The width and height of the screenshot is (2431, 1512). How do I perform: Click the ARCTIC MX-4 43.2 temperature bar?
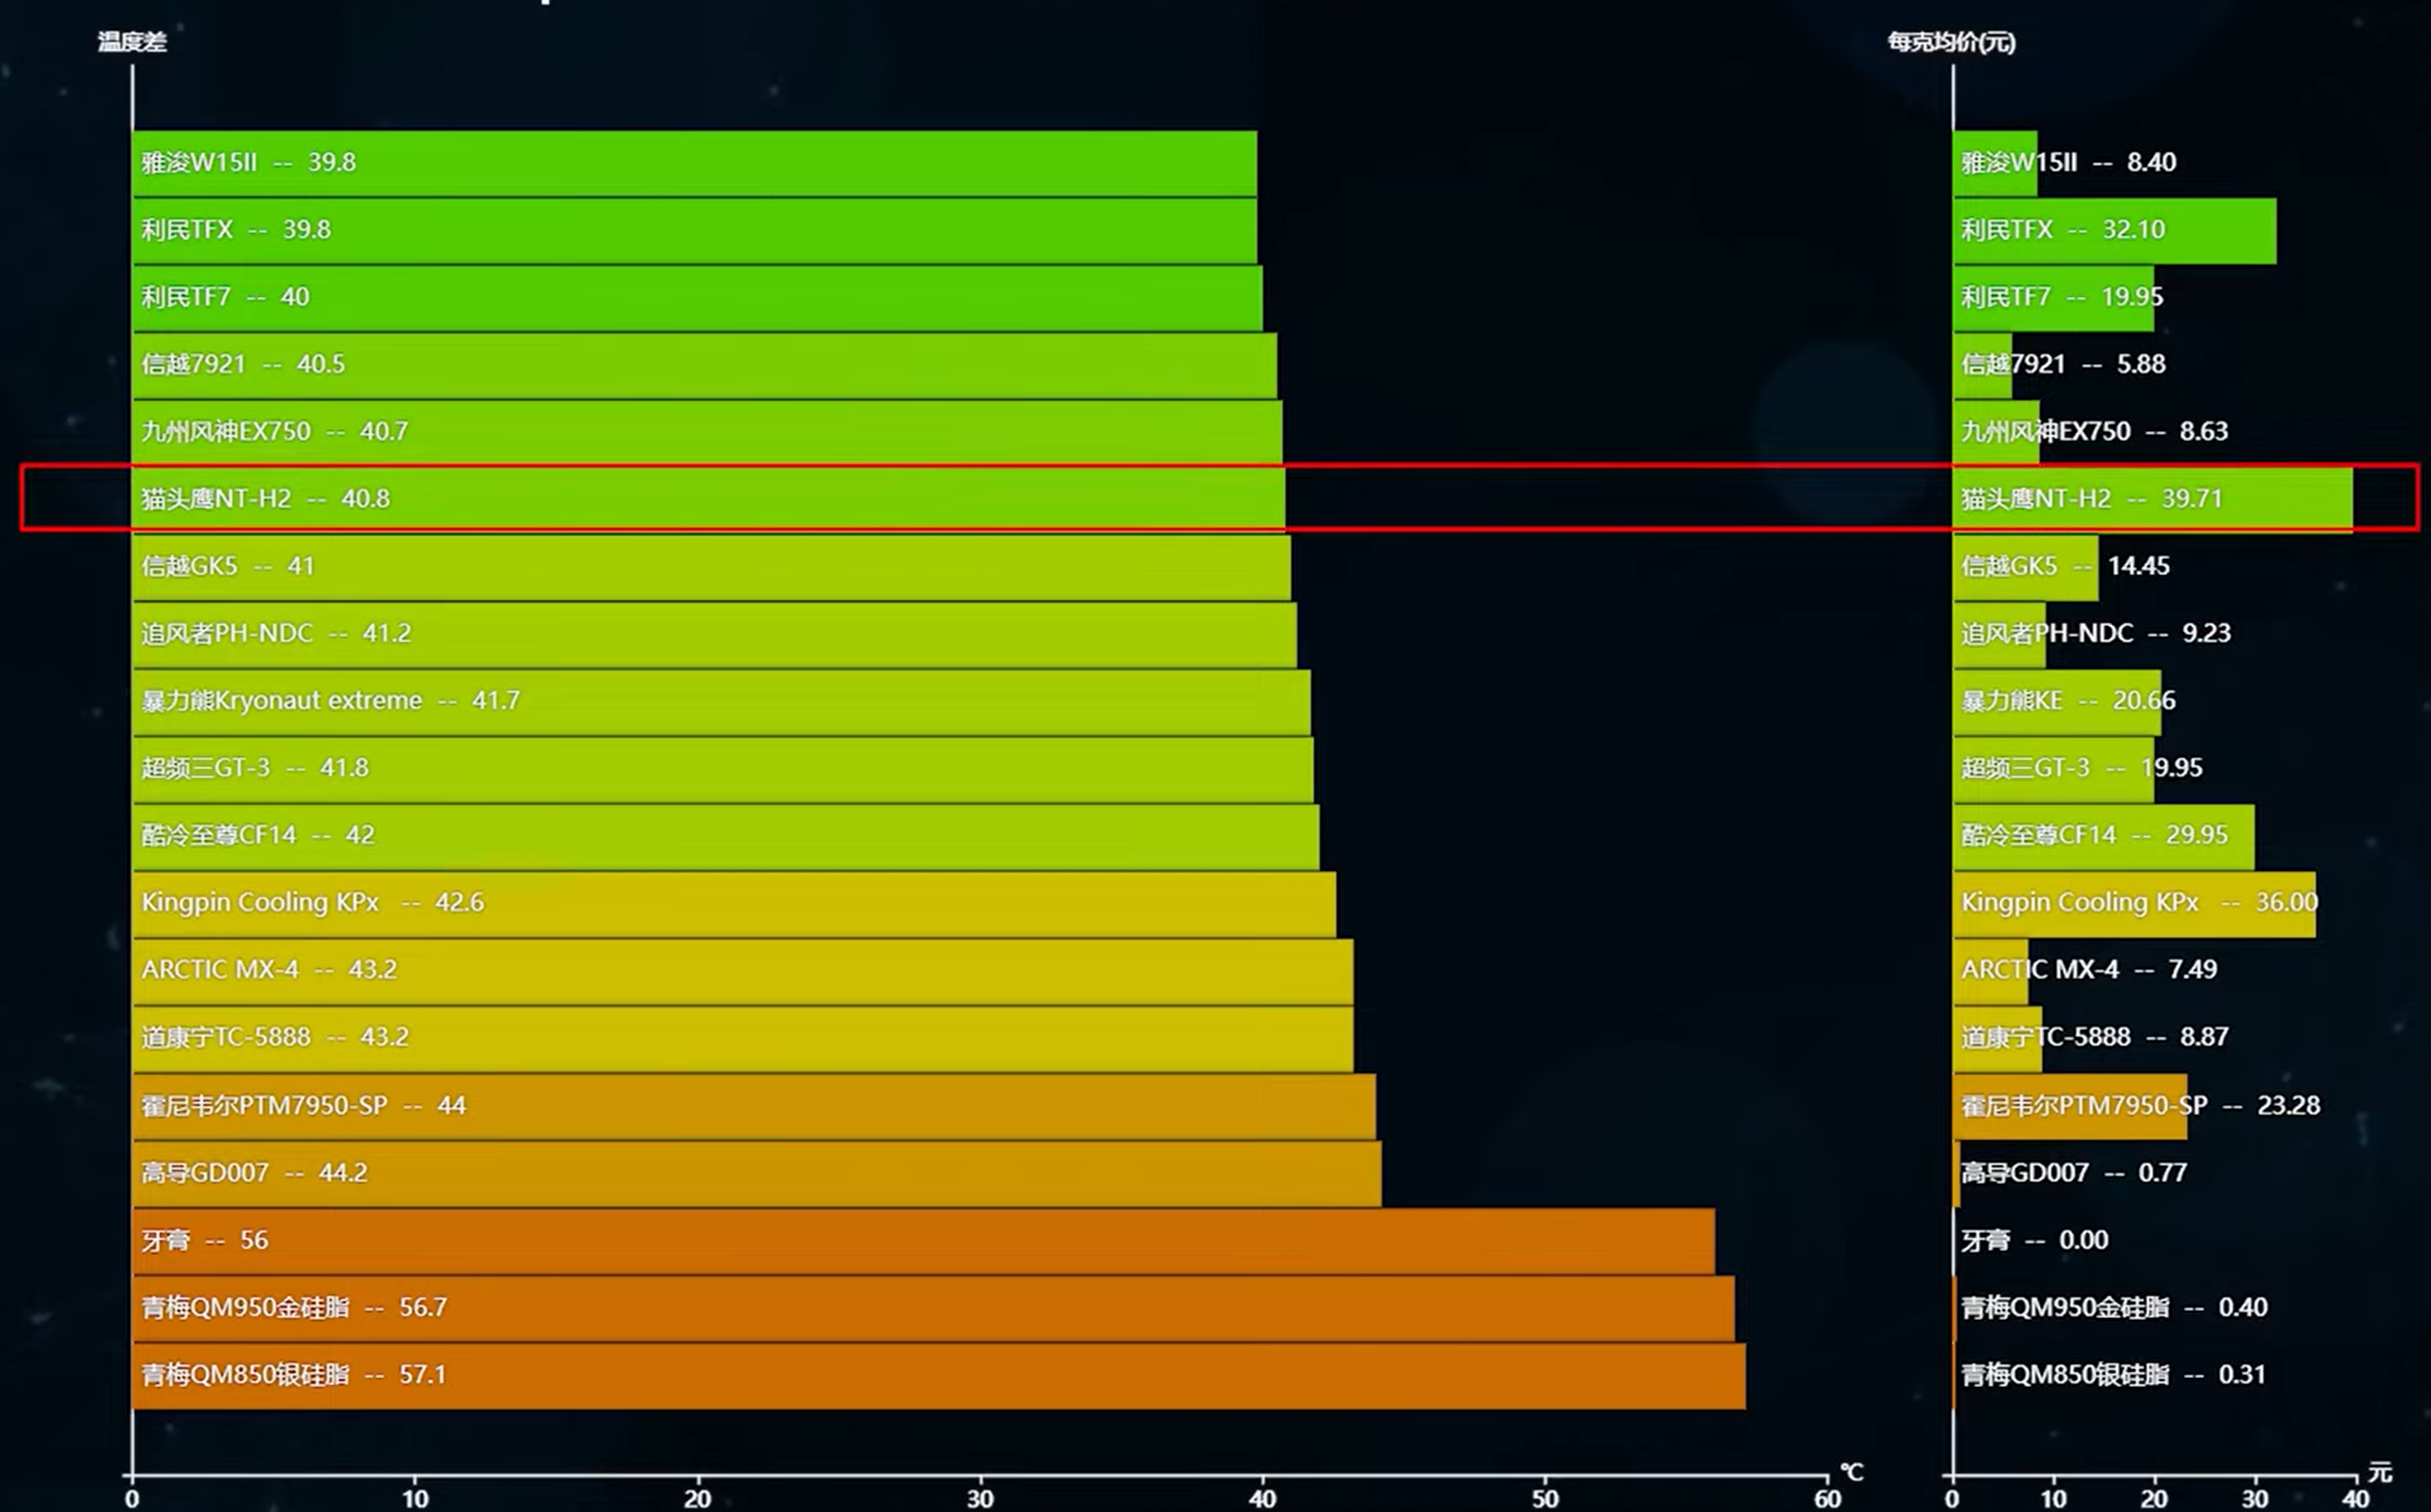(x=742, y=969)
